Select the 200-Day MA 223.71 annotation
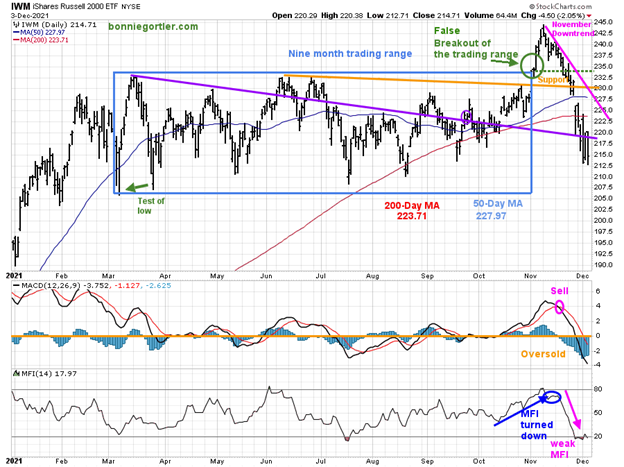 410,212
